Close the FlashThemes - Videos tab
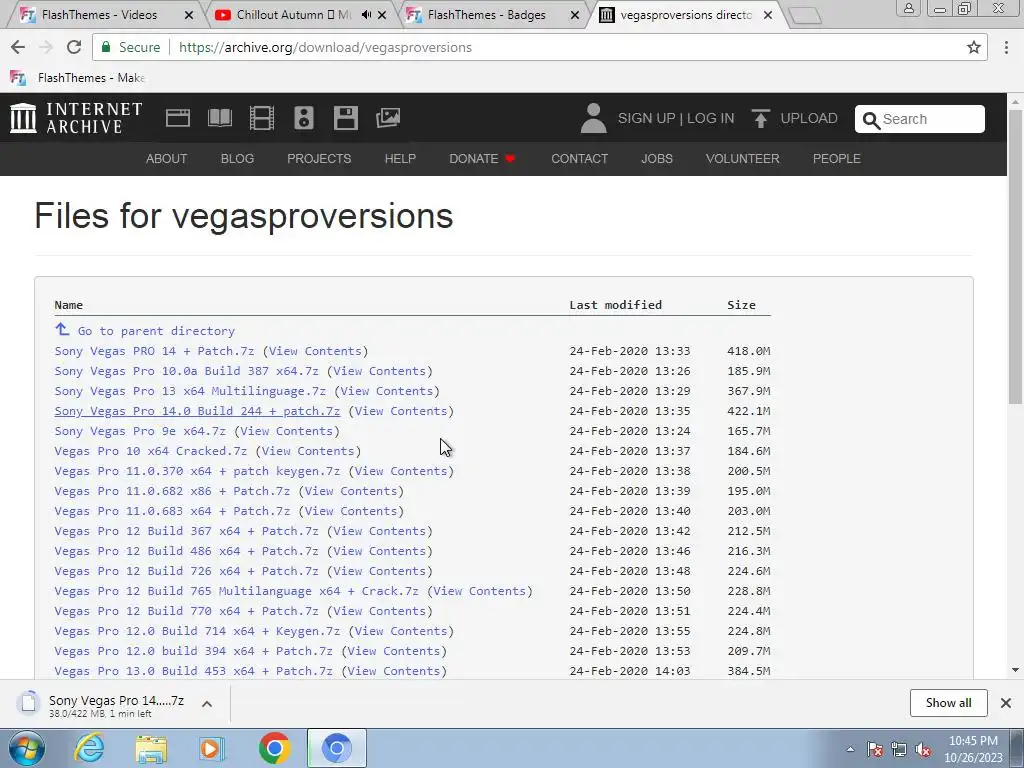This screenshot has height=768, width=1024. pos(189,14)
